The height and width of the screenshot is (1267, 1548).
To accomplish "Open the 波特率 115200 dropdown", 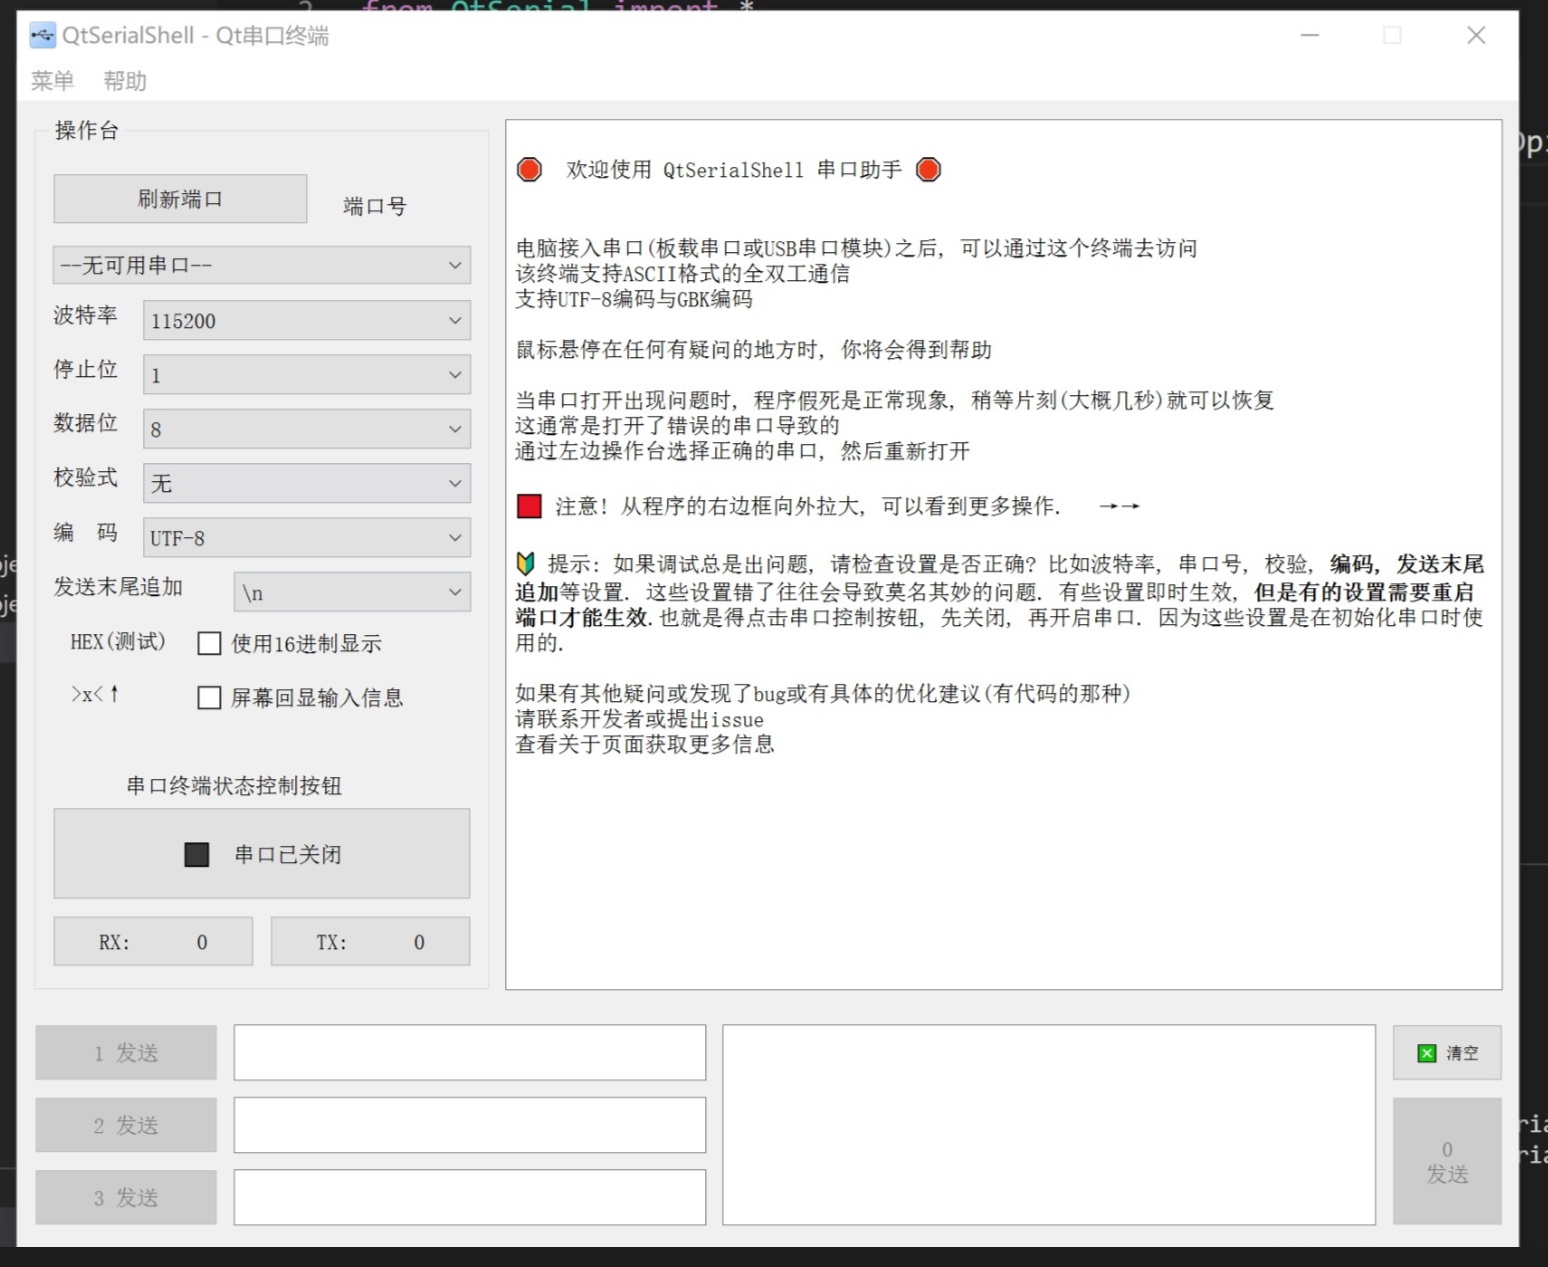I will (x=307, y=321).
